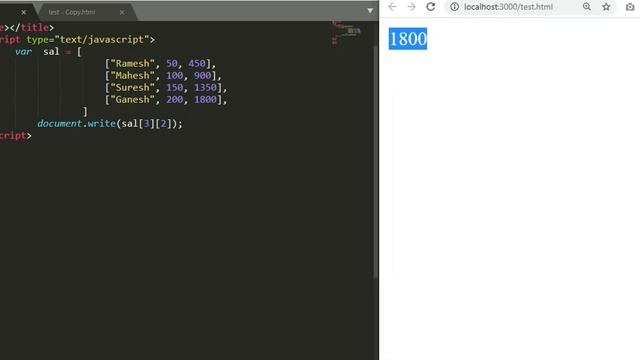Click the address bar URL localhost:3000/test.html
640x360 pixels.
pyautogui.click(x=508, y=7)
